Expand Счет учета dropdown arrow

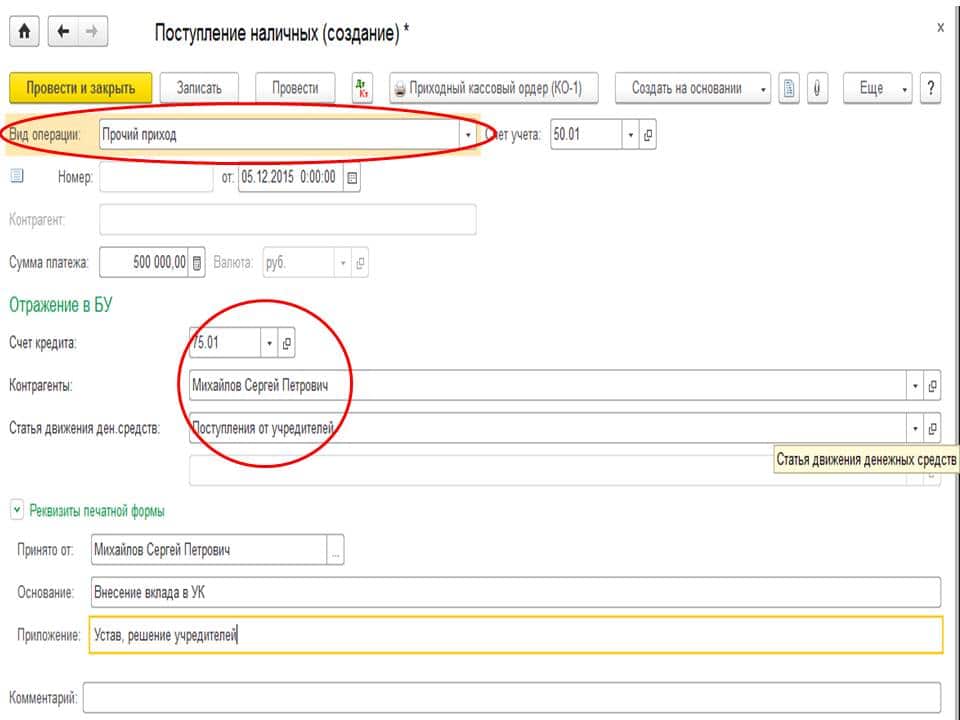(x=631, y=134)
